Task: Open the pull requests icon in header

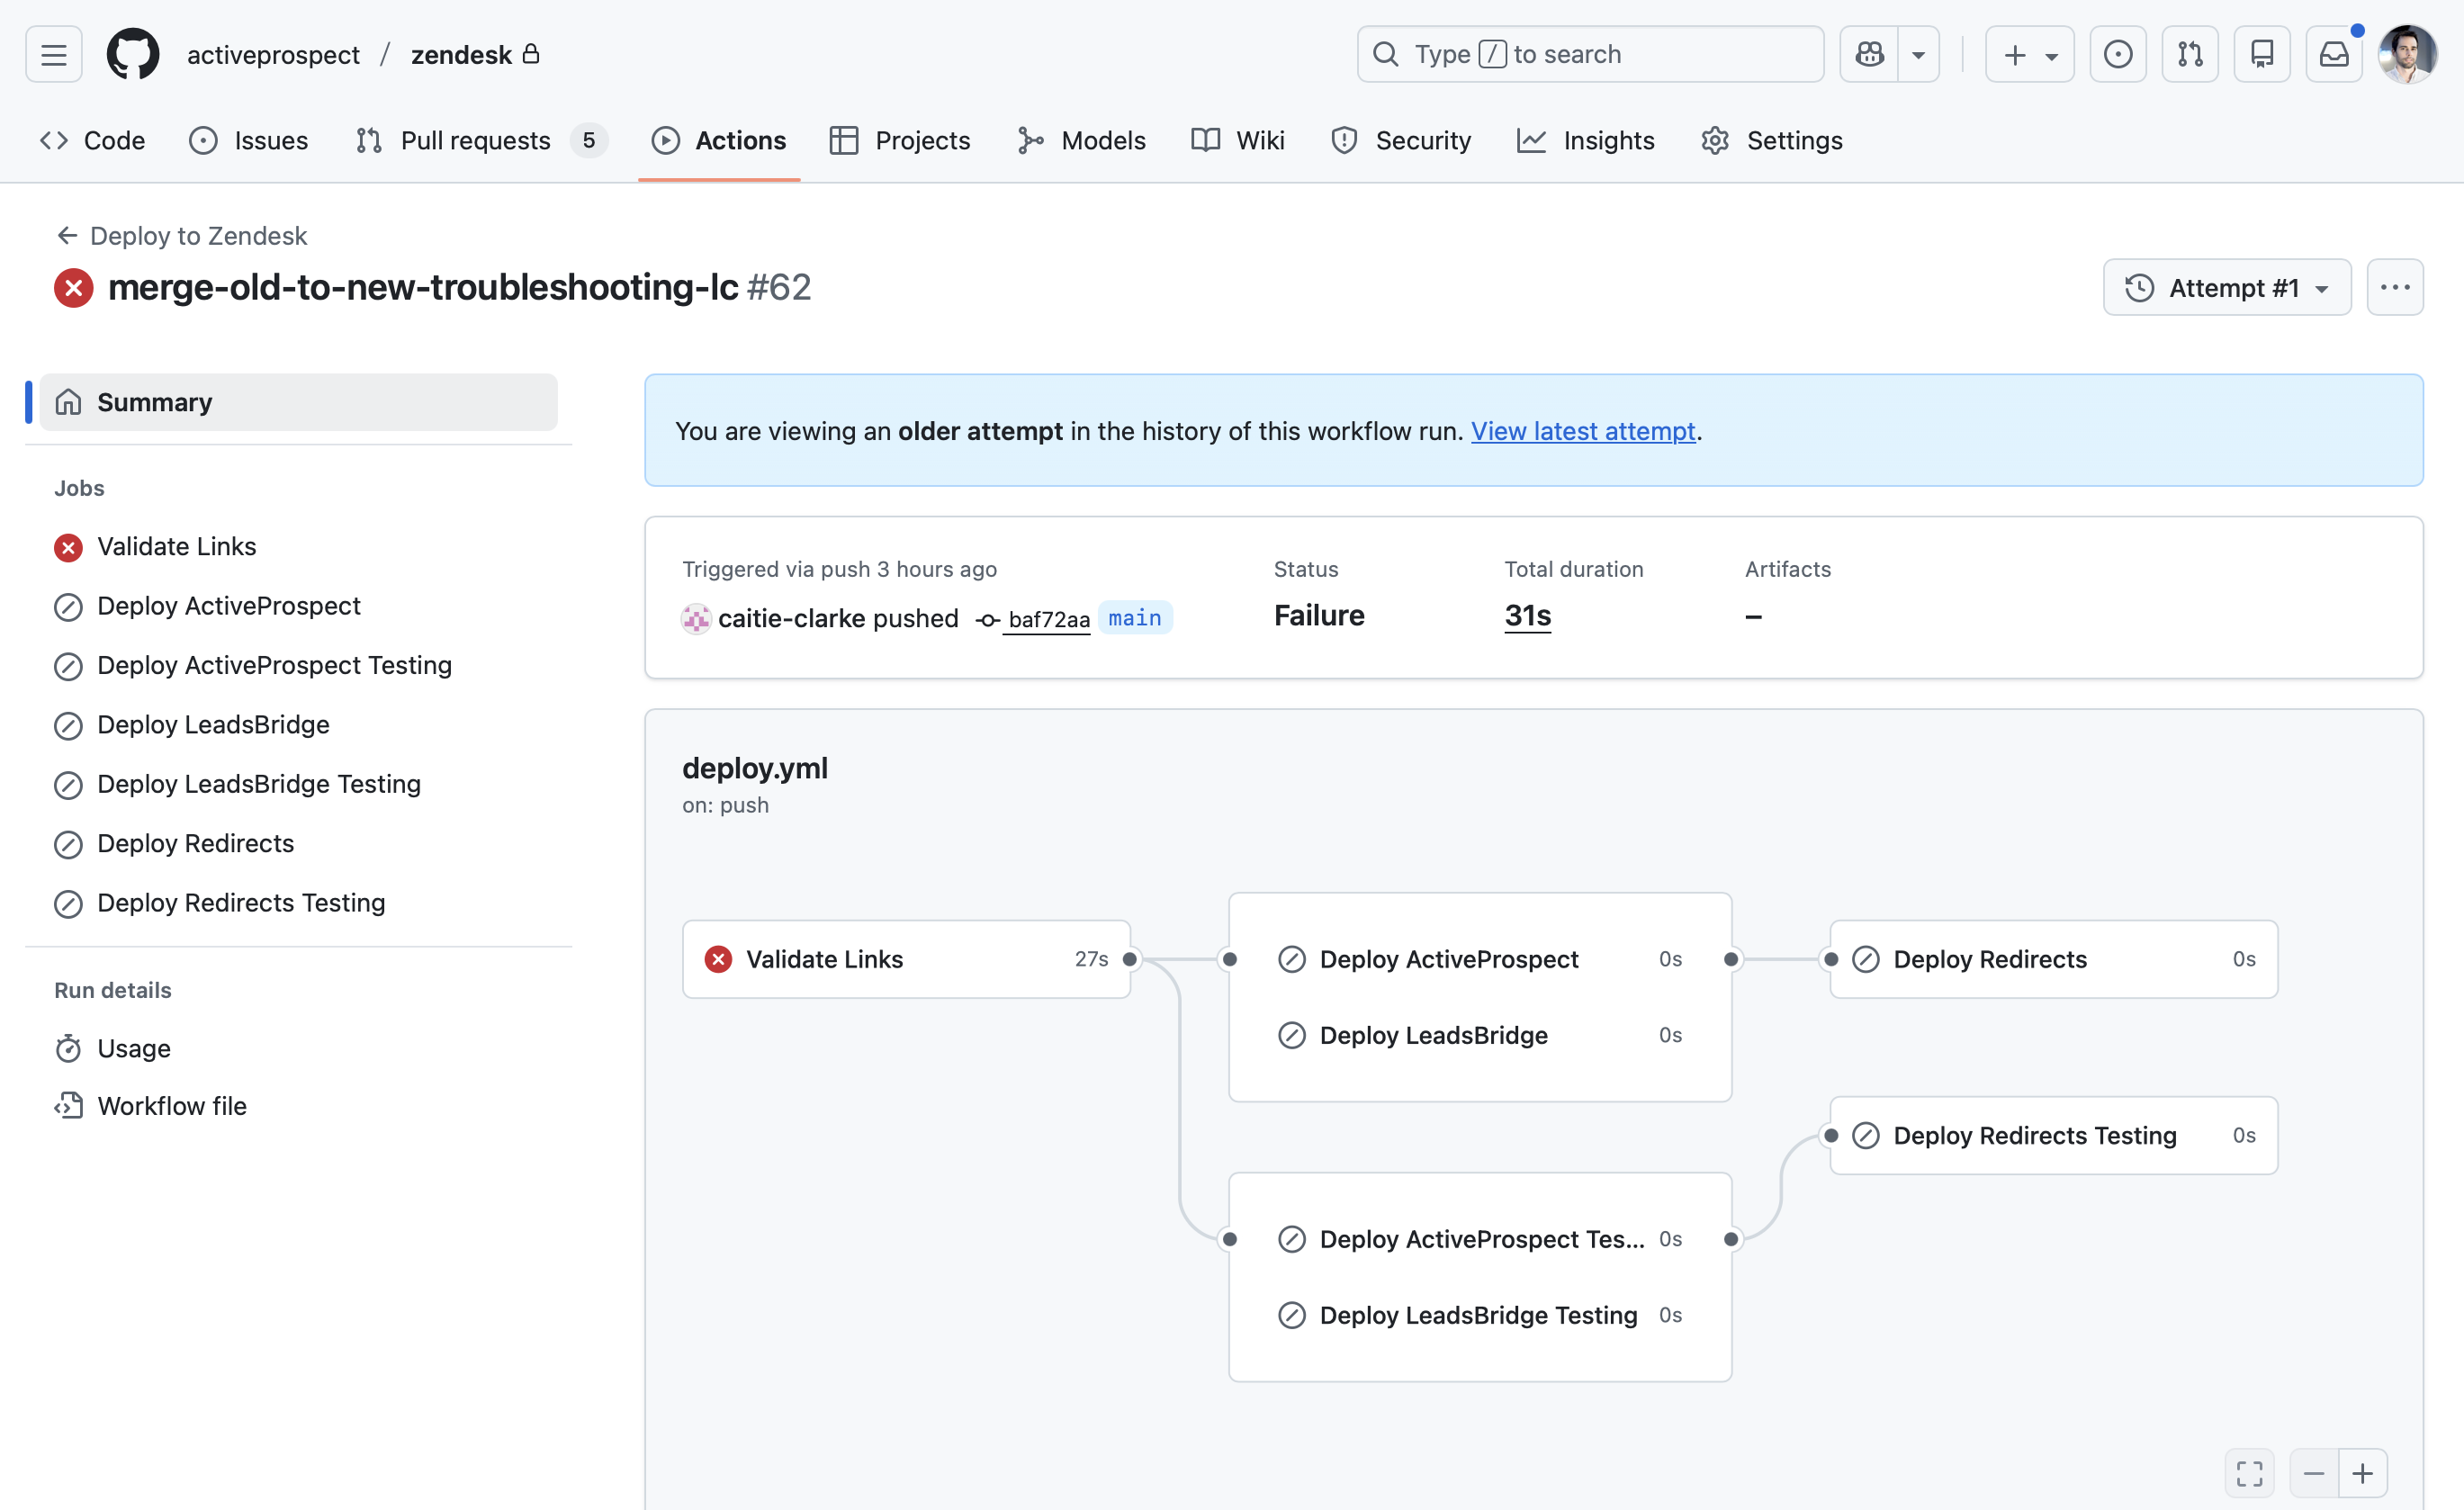Action: (x=2190, y=54)
